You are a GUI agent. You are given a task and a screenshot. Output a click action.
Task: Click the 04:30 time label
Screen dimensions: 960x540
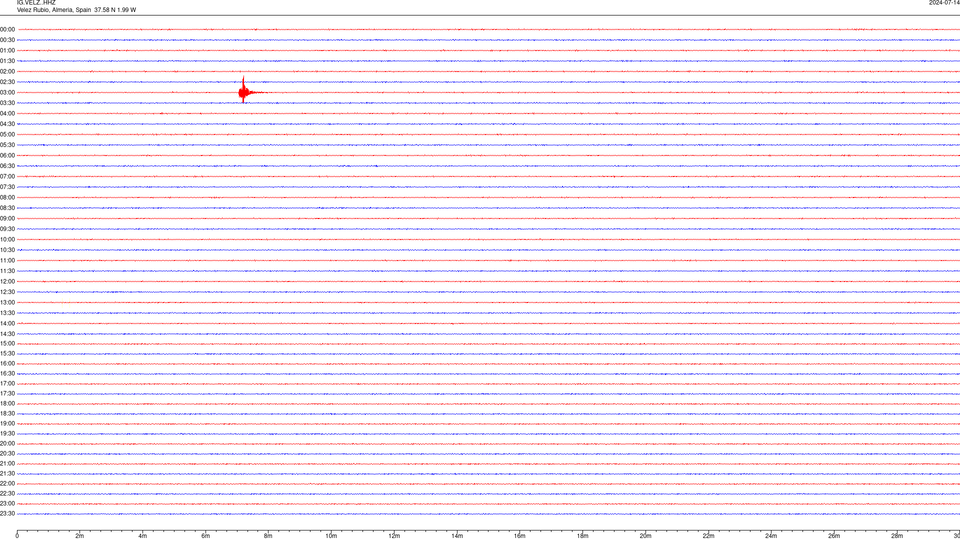click(x=7, y=124)
